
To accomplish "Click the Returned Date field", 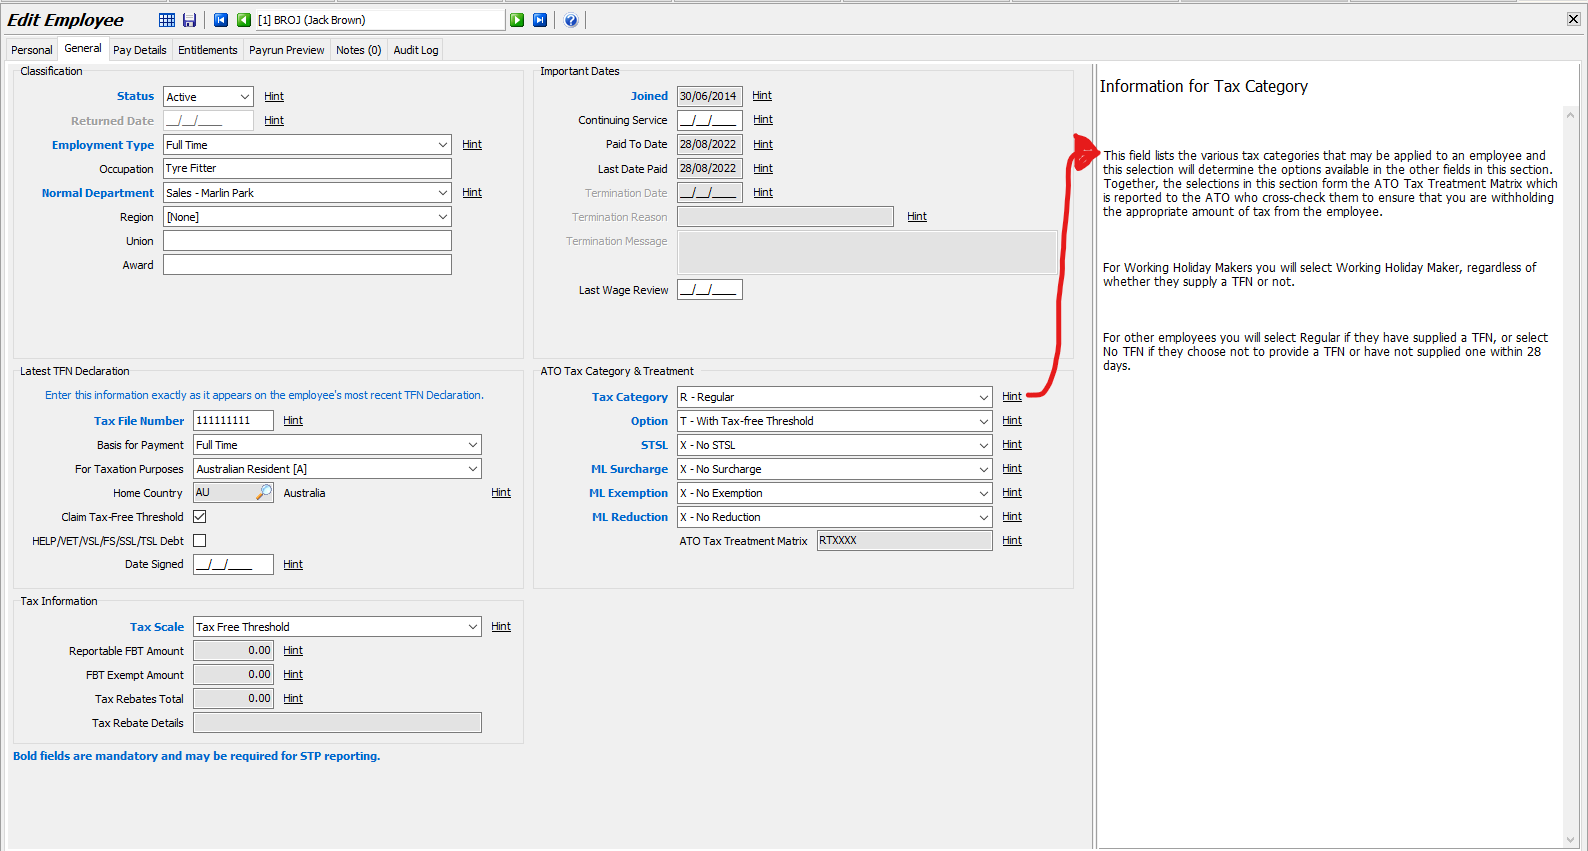I will tap(209, 121).
